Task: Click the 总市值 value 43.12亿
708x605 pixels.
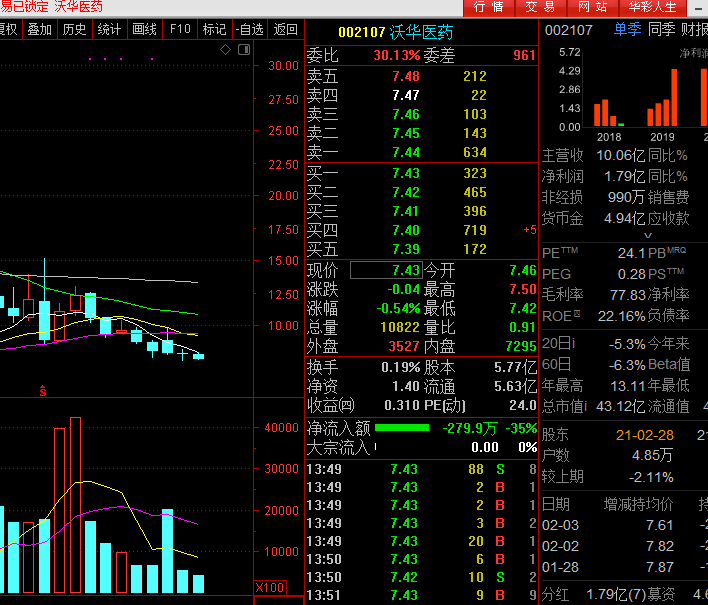Action: 620,406
